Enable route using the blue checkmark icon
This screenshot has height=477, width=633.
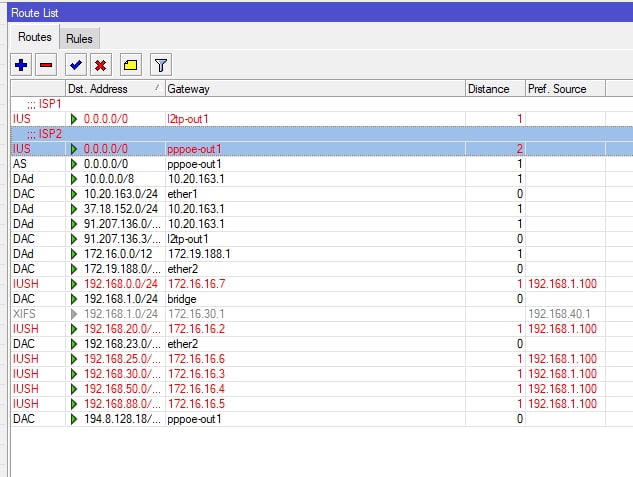(75, 65)
